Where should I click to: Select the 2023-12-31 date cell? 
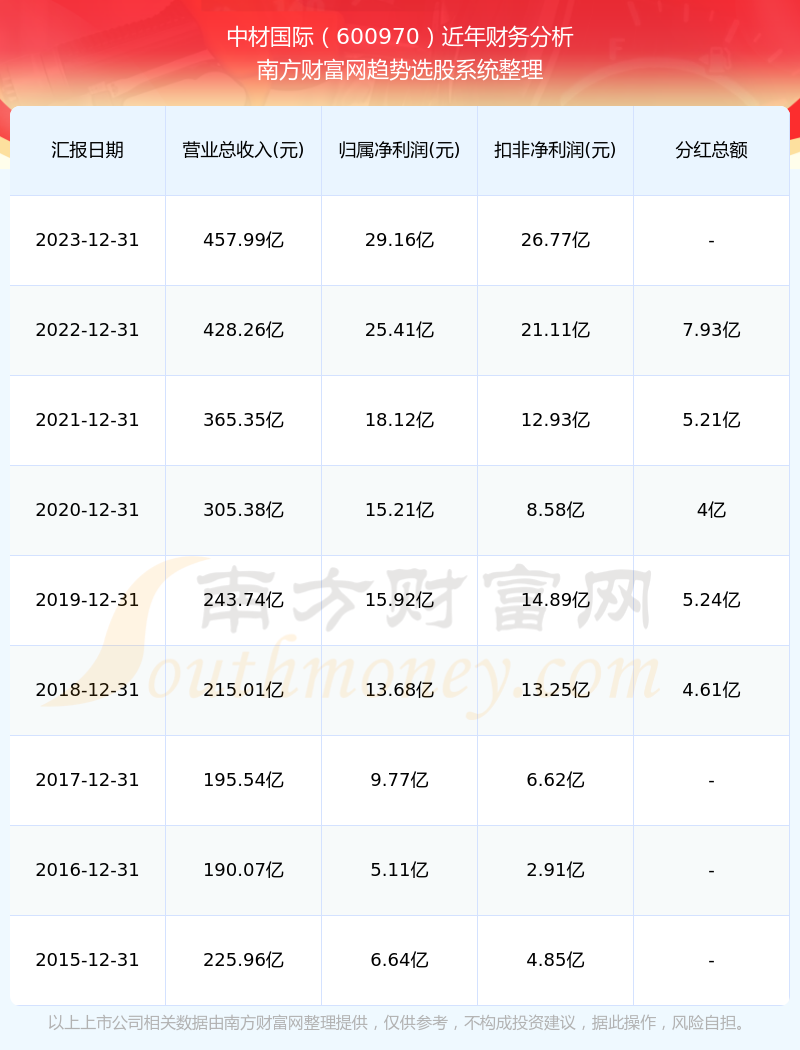pyautogui.click(x=88, y=240)
